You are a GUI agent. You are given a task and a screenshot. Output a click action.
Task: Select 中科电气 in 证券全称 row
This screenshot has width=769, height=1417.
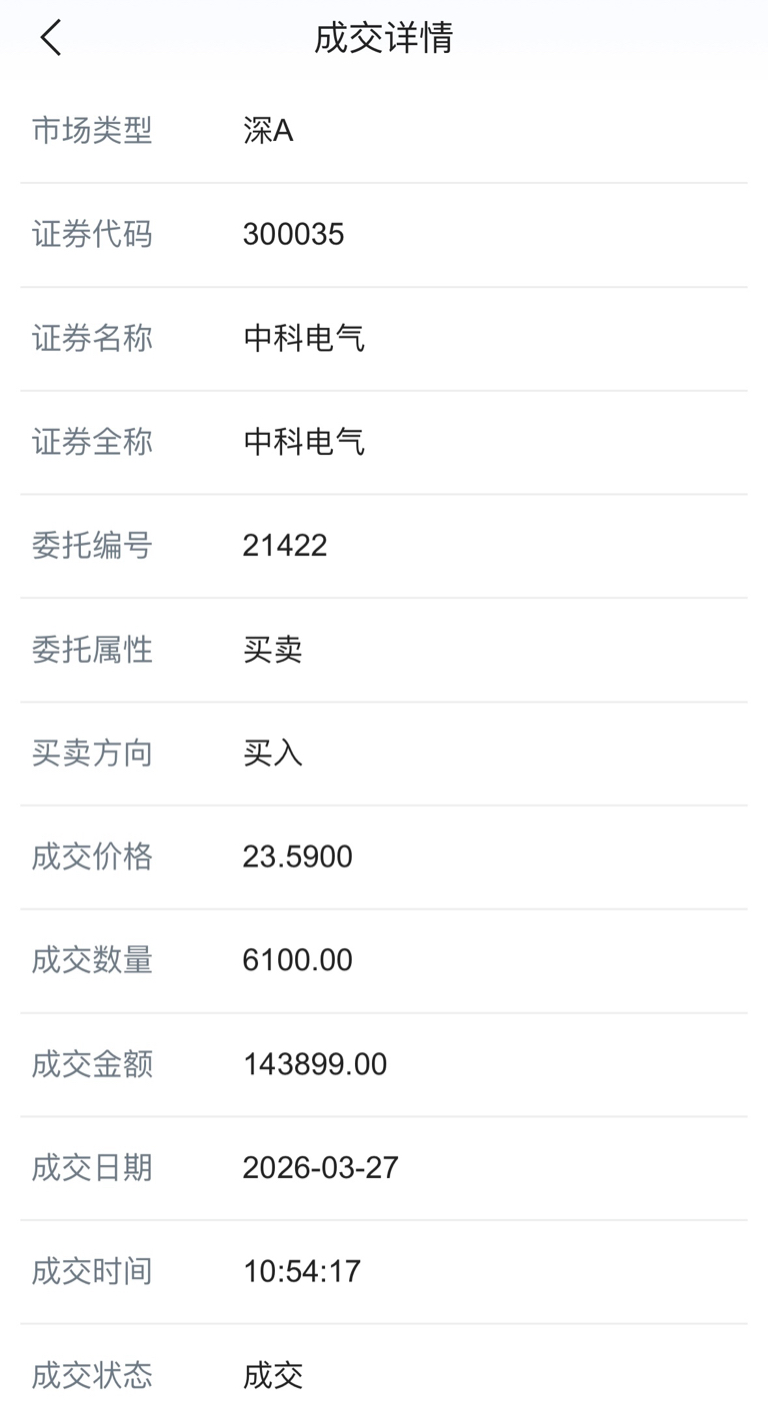(x=304, y=441)
